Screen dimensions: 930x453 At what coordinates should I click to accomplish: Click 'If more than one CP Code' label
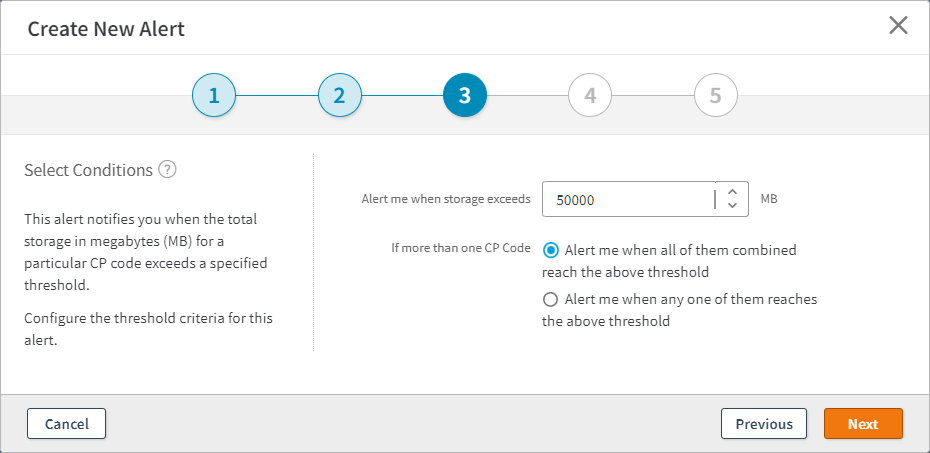pyautogui.click(x=461, y=247)
